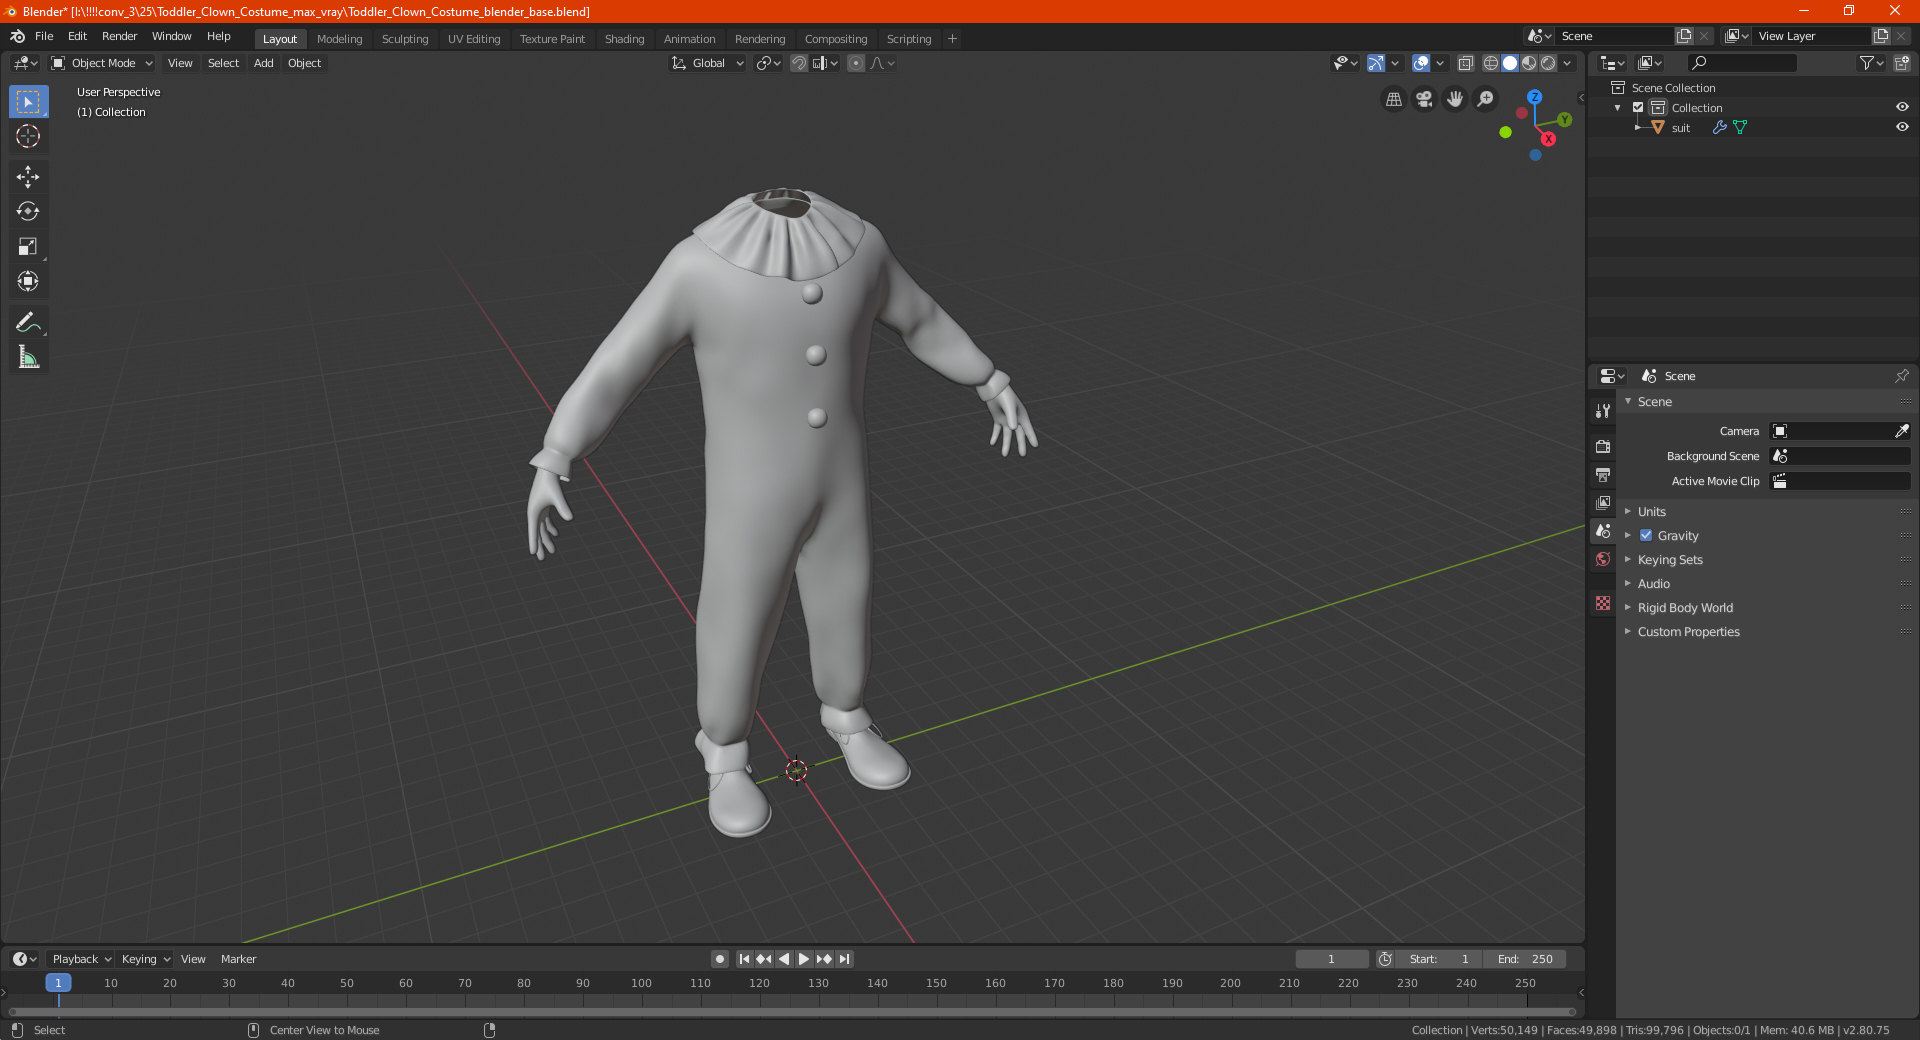1920x1040 pixels.
Task: Pin the Scene properties panel
Action: (x=1901, y=376)
